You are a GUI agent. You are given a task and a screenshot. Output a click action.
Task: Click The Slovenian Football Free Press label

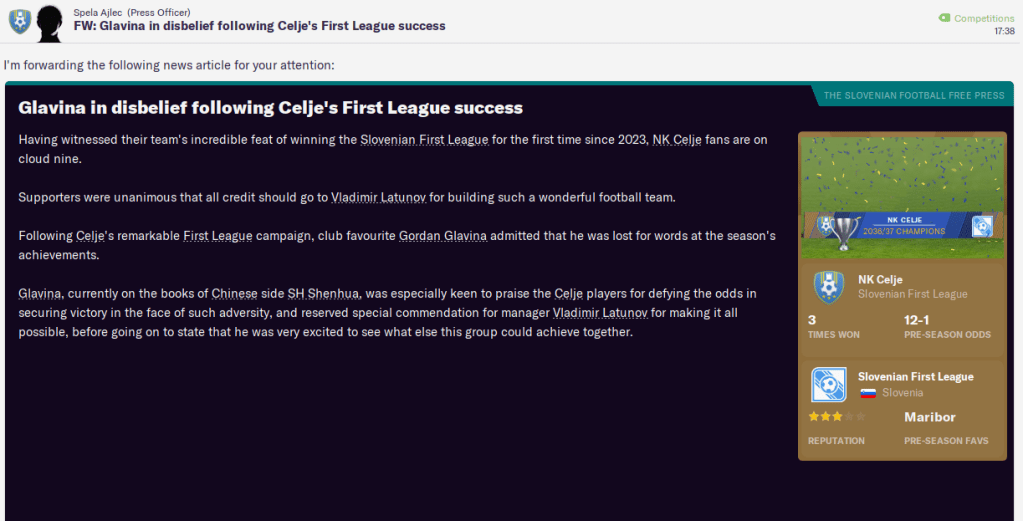[913, 96]
